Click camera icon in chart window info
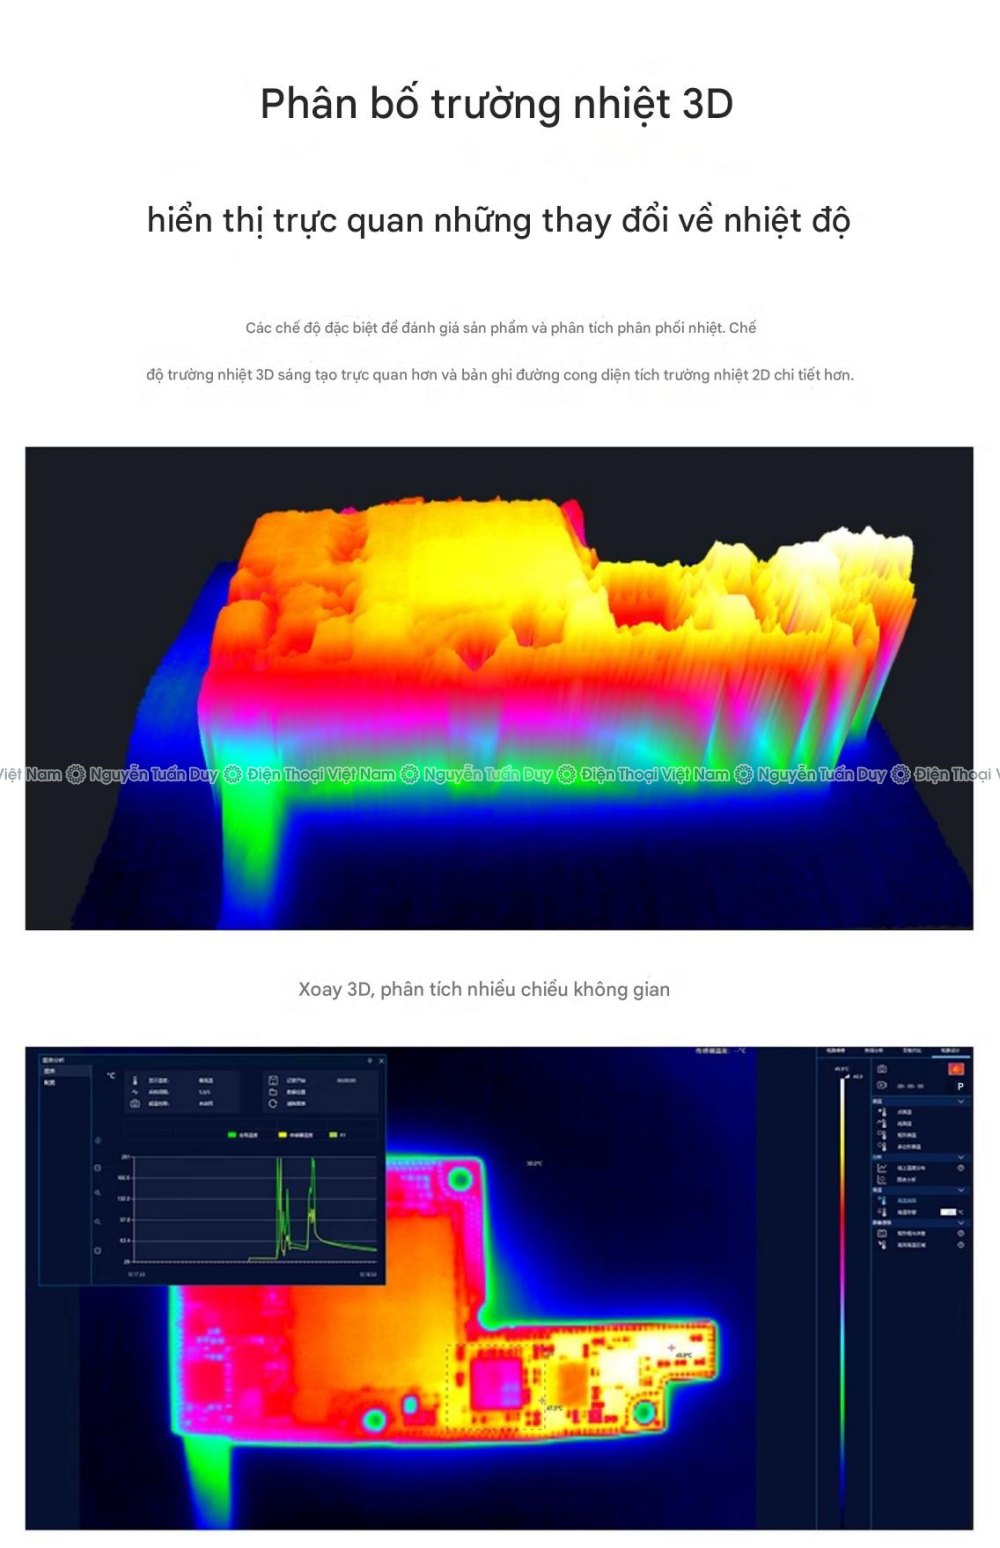The image size is (1000, 1548). 135,1104
